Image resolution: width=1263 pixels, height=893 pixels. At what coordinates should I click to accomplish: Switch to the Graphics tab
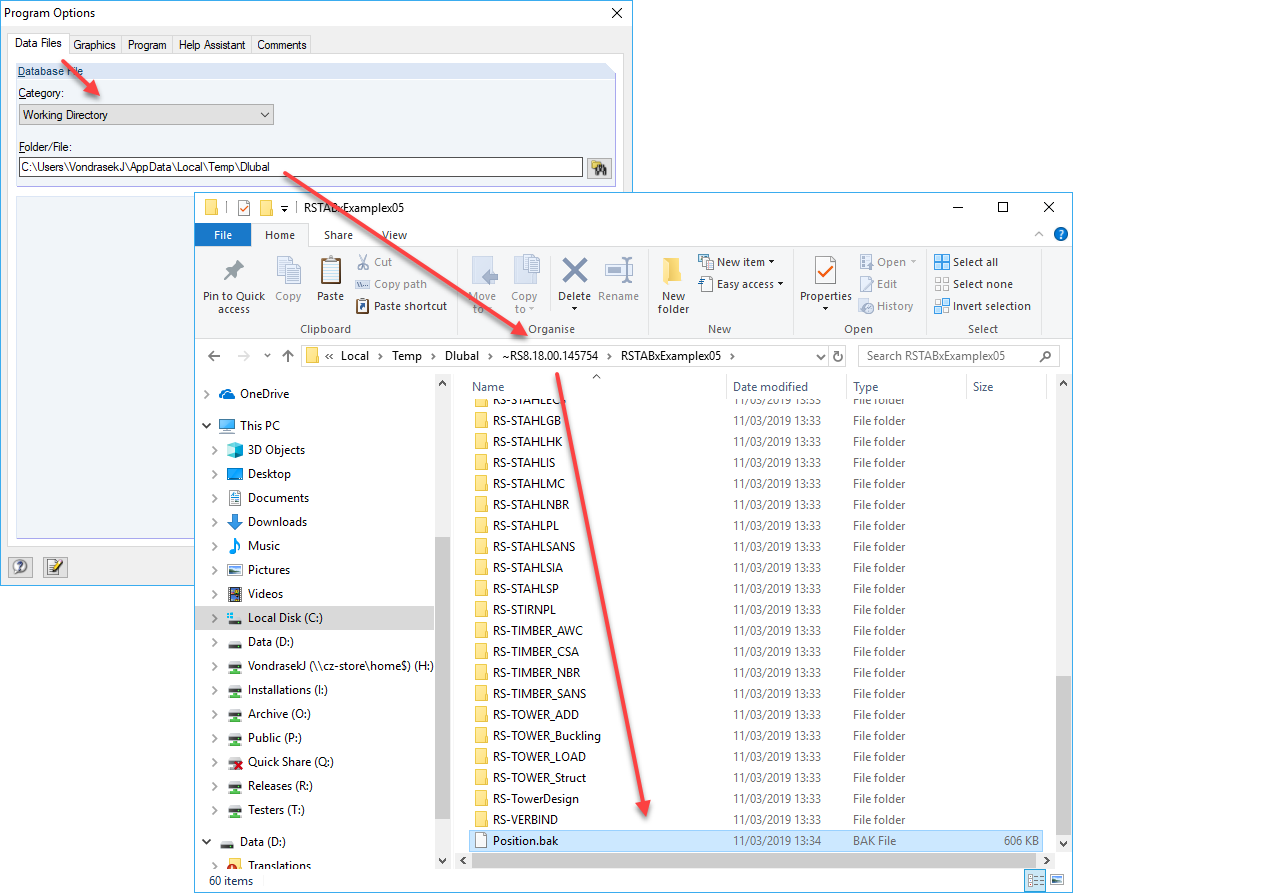pyautogui.click(x=94, y=44)
